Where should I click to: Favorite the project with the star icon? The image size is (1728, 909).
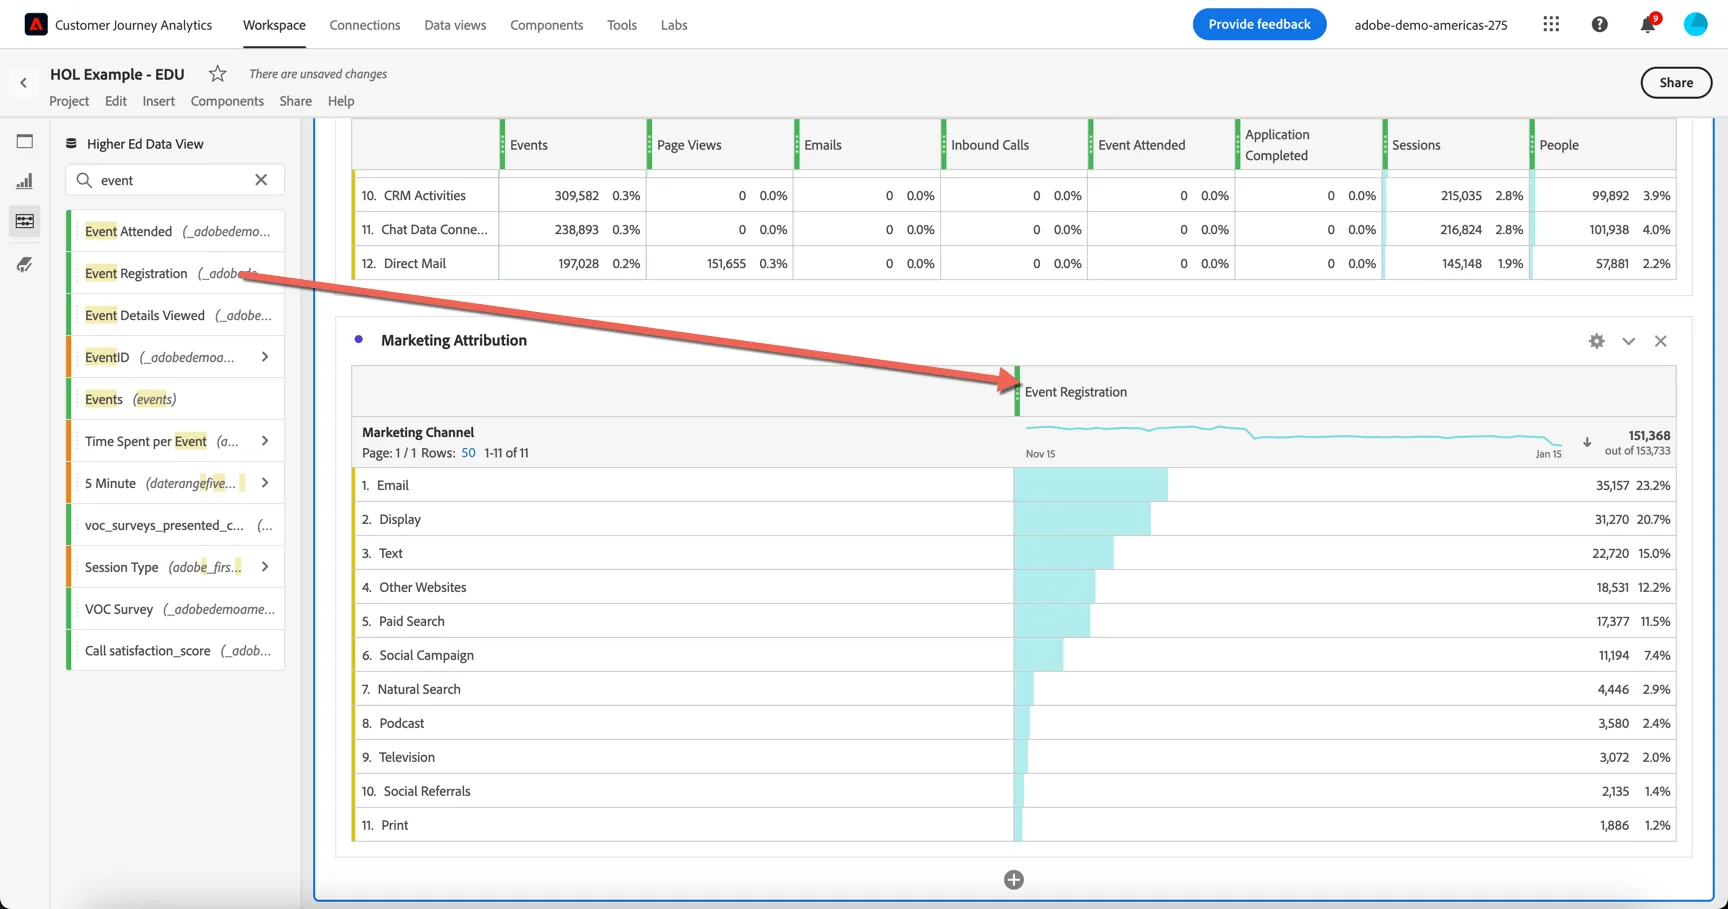[x=217, y=73]
